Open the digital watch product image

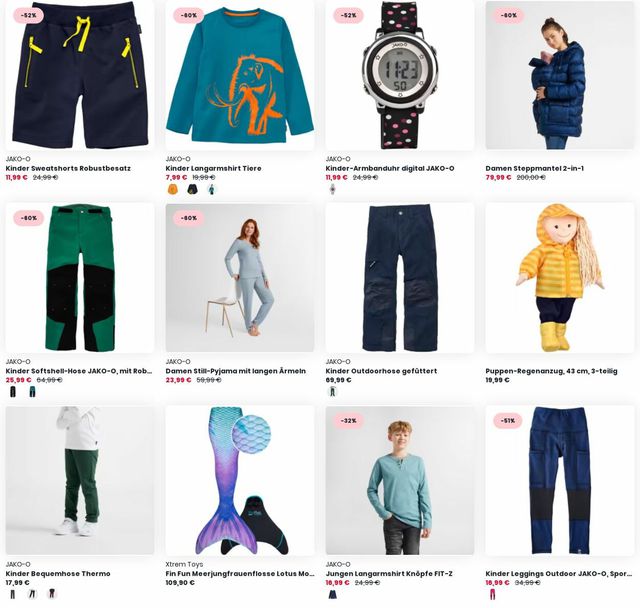coord(400,75)
